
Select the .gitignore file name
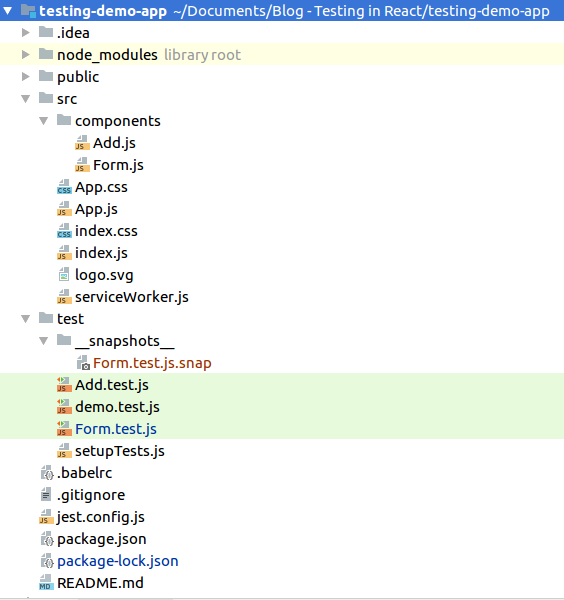(91, 496)
